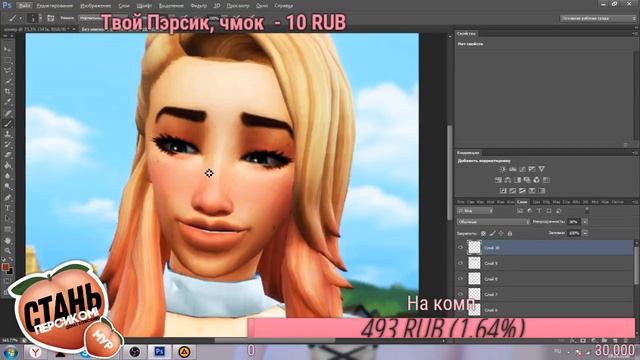Open the layer blend mode dropdown

pos(493,222)
